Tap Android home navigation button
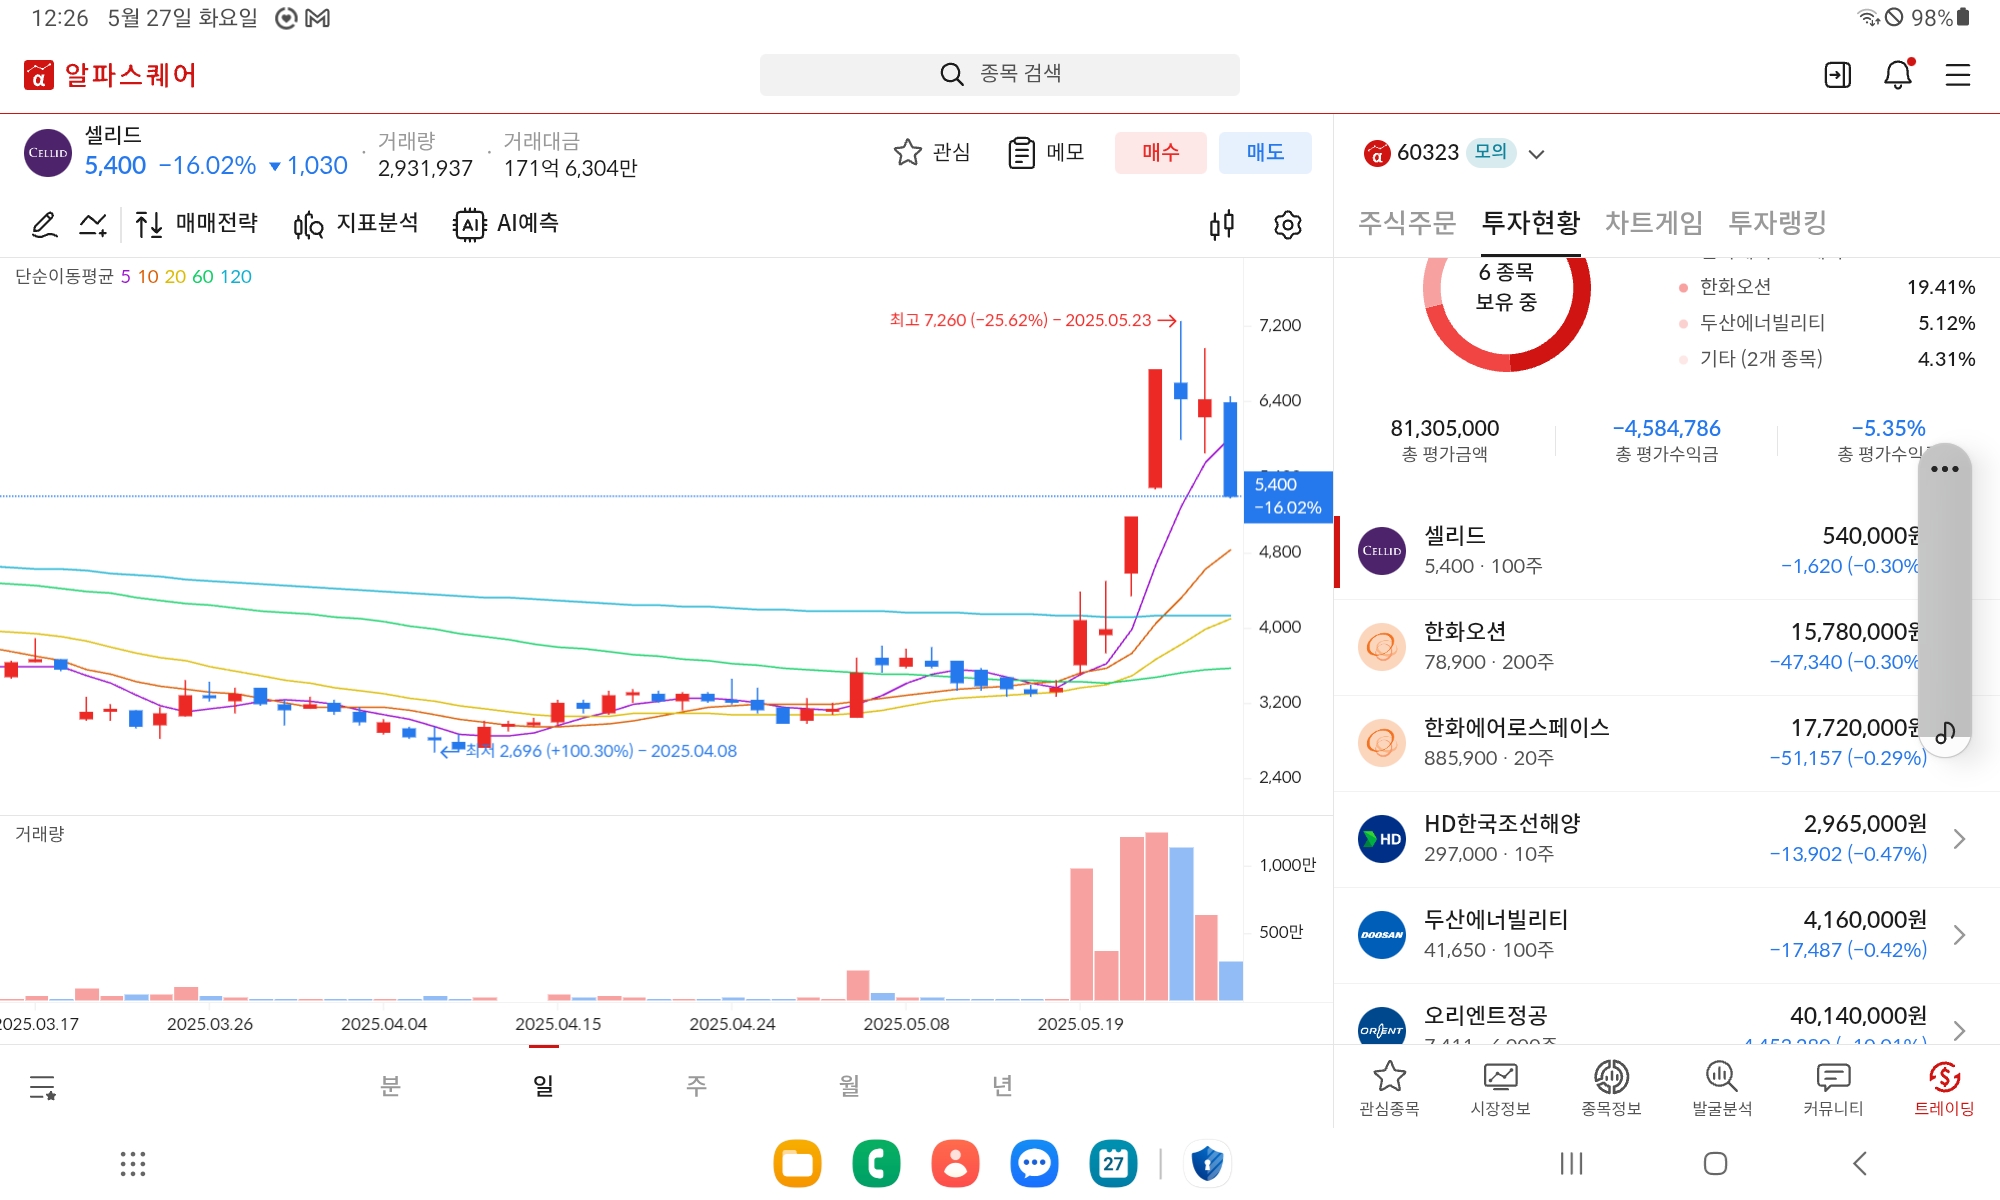The height and width of the screenshot is (1200, 2000). pos(1715,1163)
